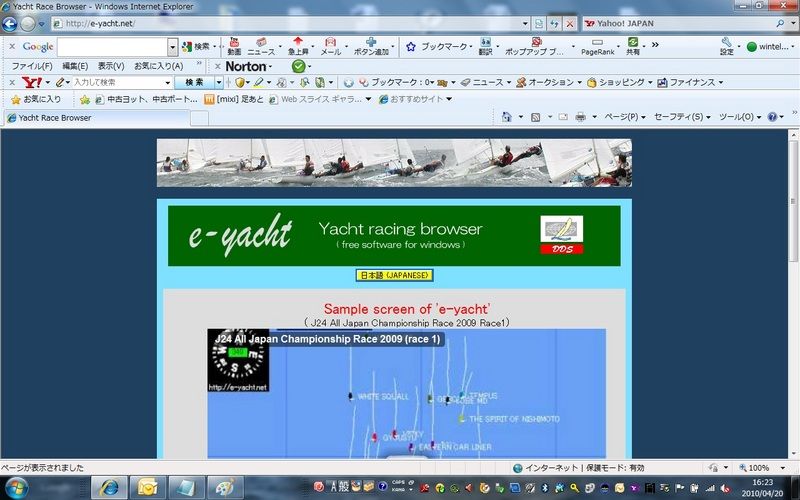Click the Norton green checkmark icon
Screen dimensions: 800x500
pyautogui.click(x=298, y=66)
